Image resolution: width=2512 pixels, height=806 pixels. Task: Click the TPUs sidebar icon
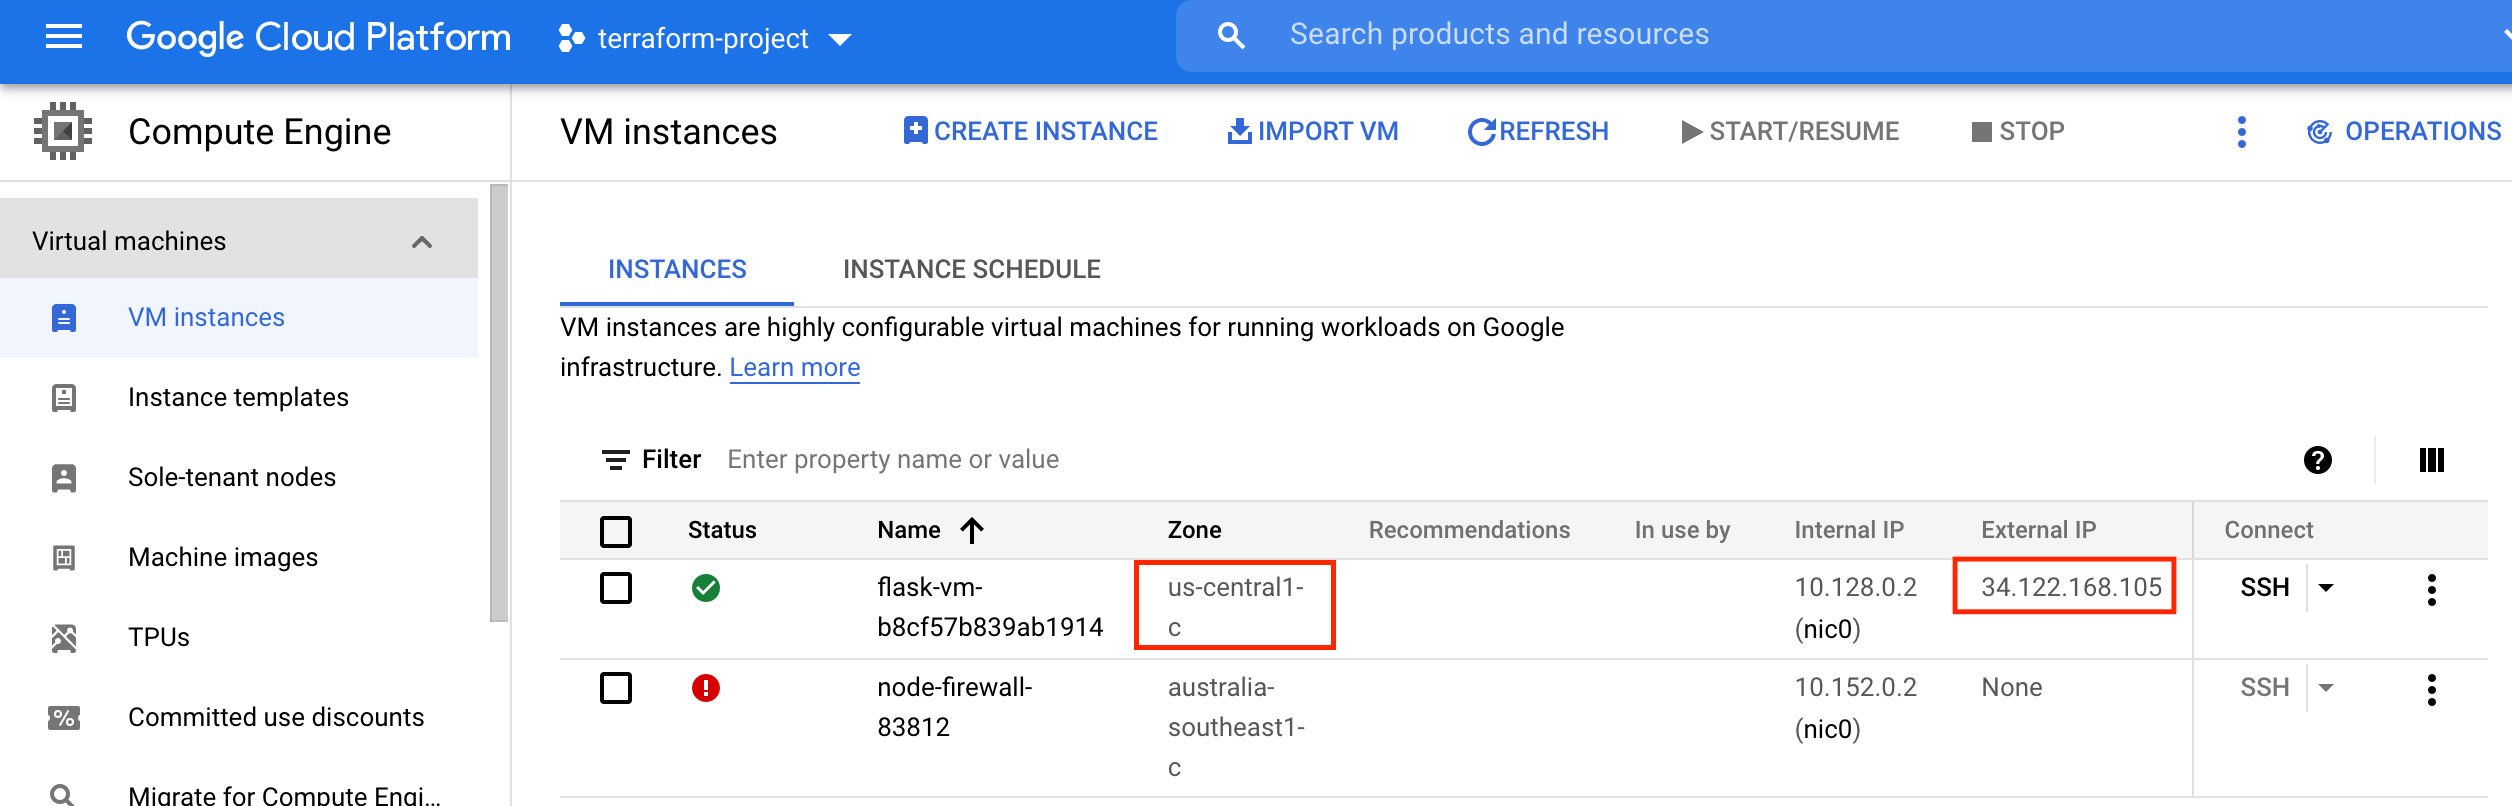point(64,637)
